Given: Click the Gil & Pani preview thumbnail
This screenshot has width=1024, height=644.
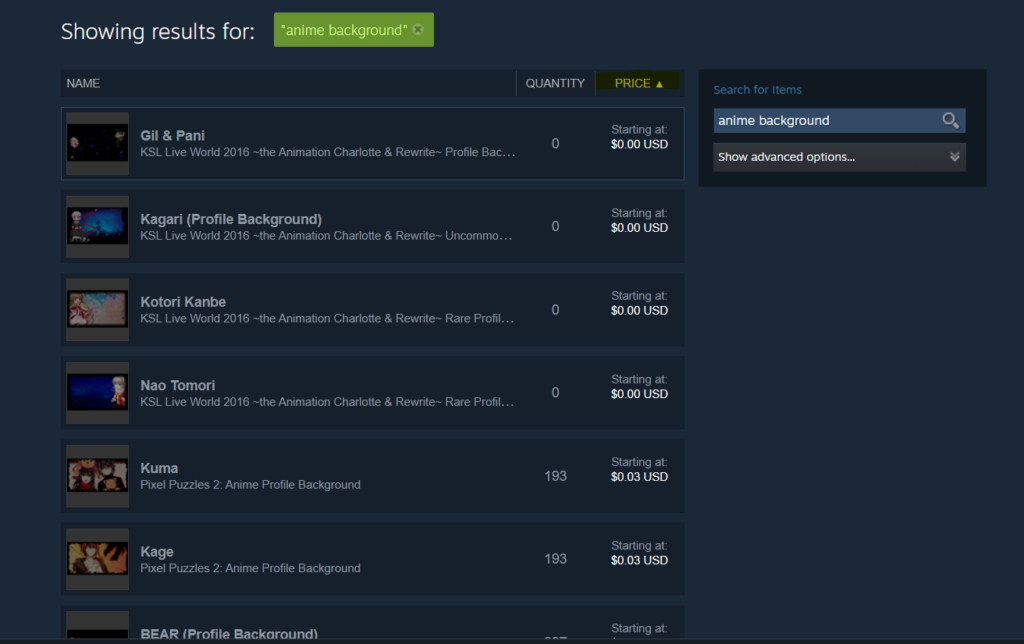Looking at the screenshot, I should pos(97,143).
